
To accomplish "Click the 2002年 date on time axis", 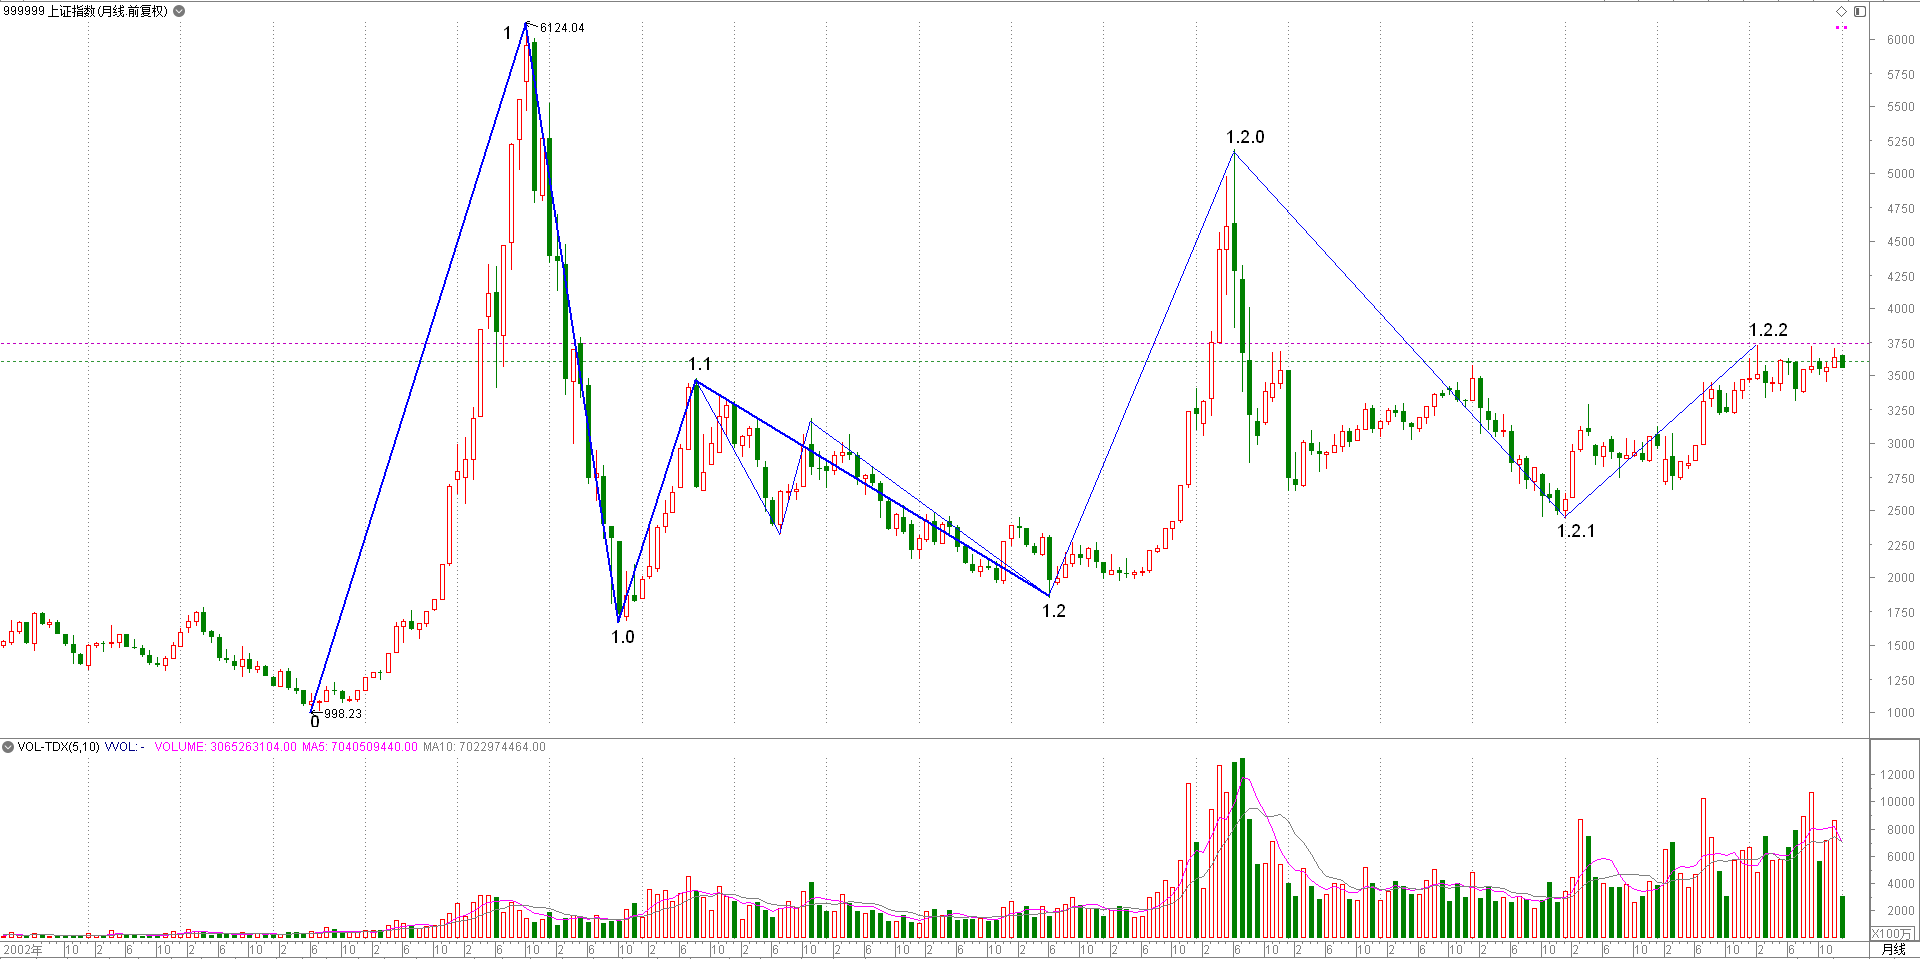I will 23,950.
